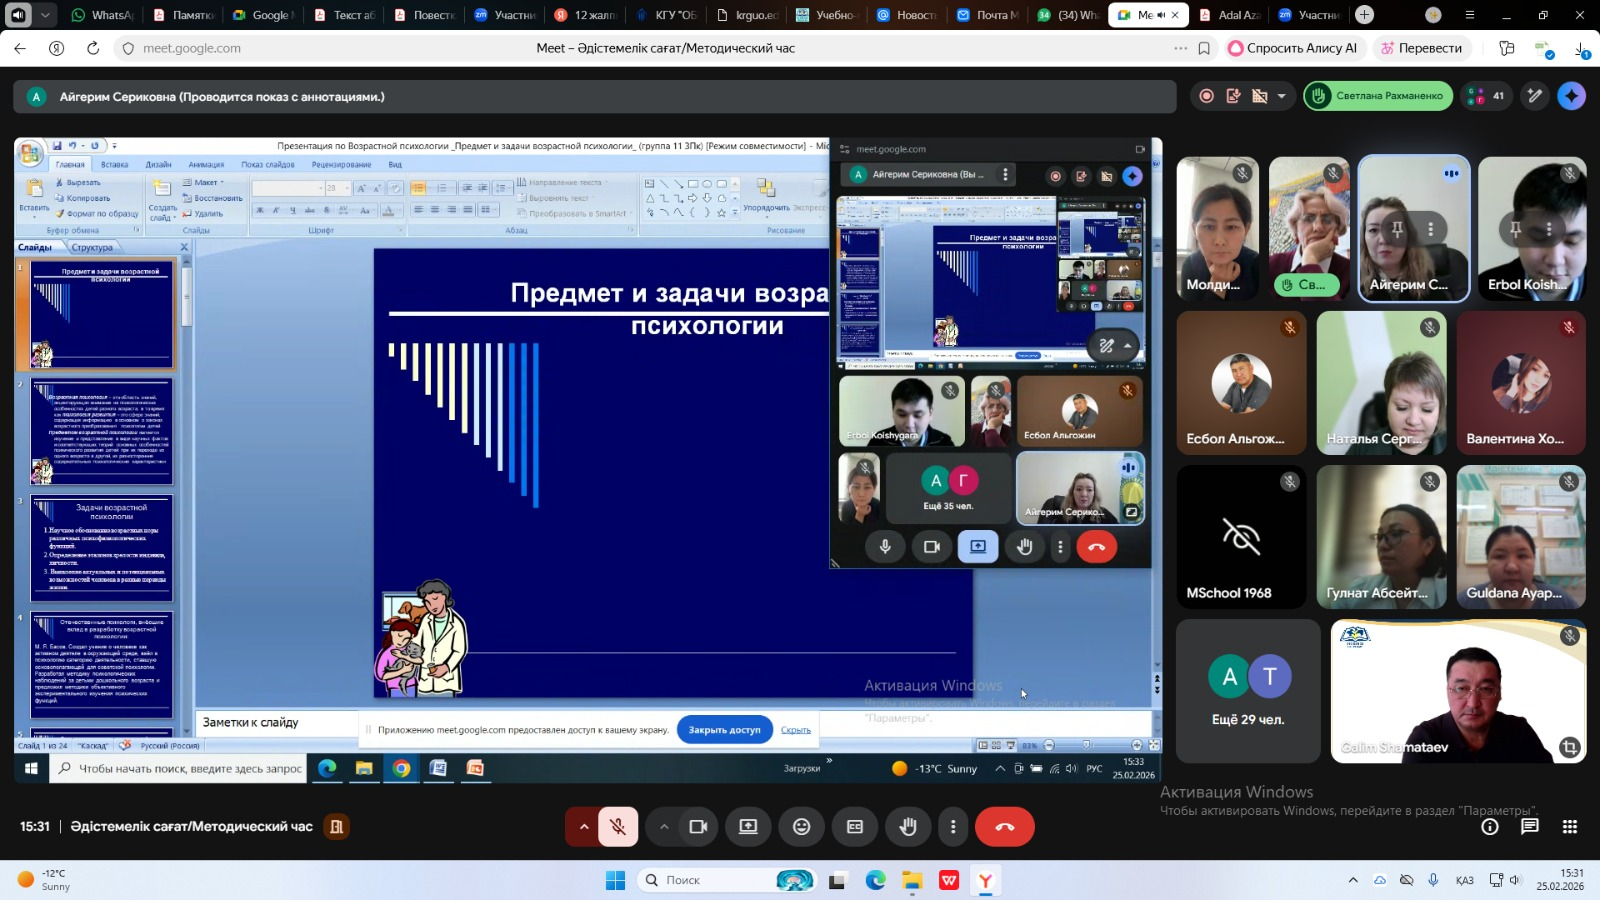Switch to the WhatsApp browser tab

click(102, 15)
